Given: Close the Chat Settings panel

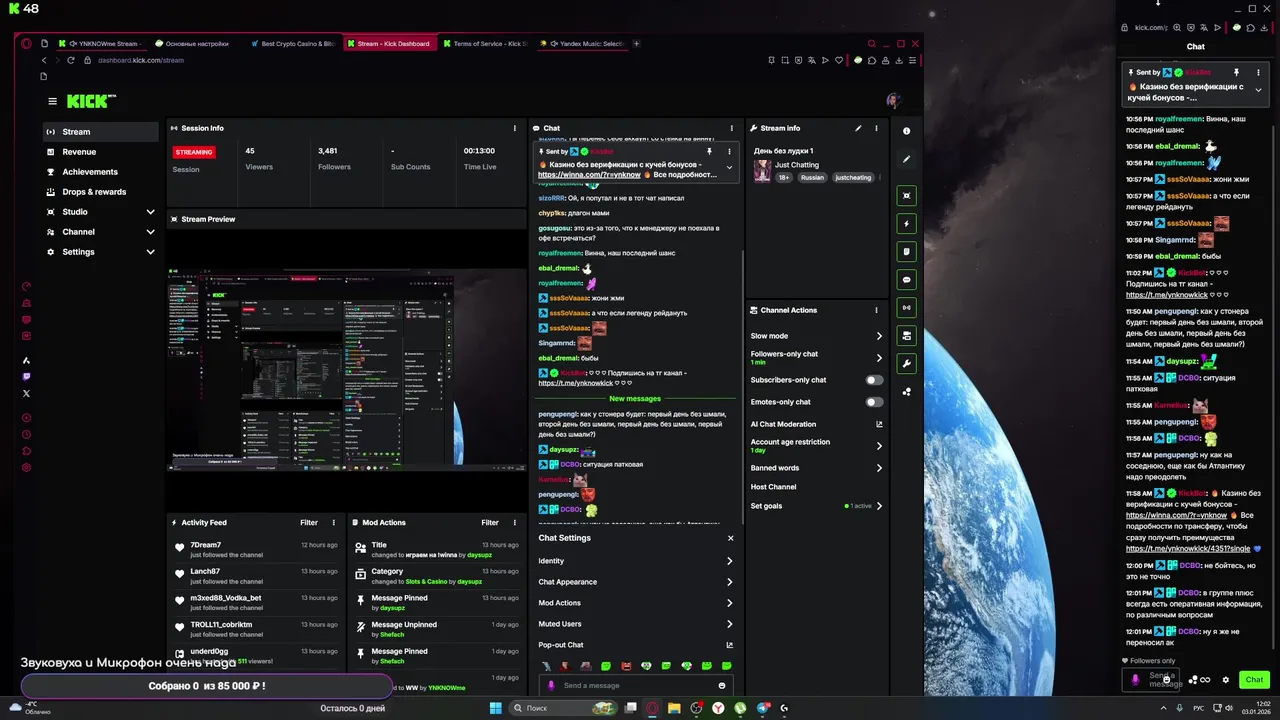Looking at the screenshot, I should tap(731, 538).
